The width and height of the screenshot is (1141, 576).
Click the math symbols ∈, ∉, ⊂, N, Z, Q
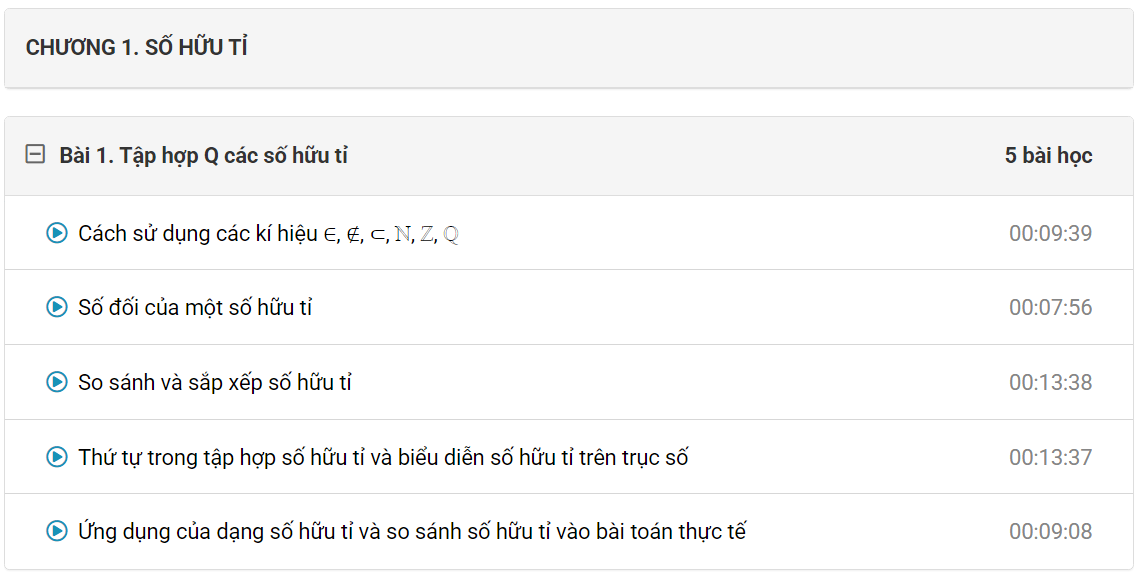point(391,234)
